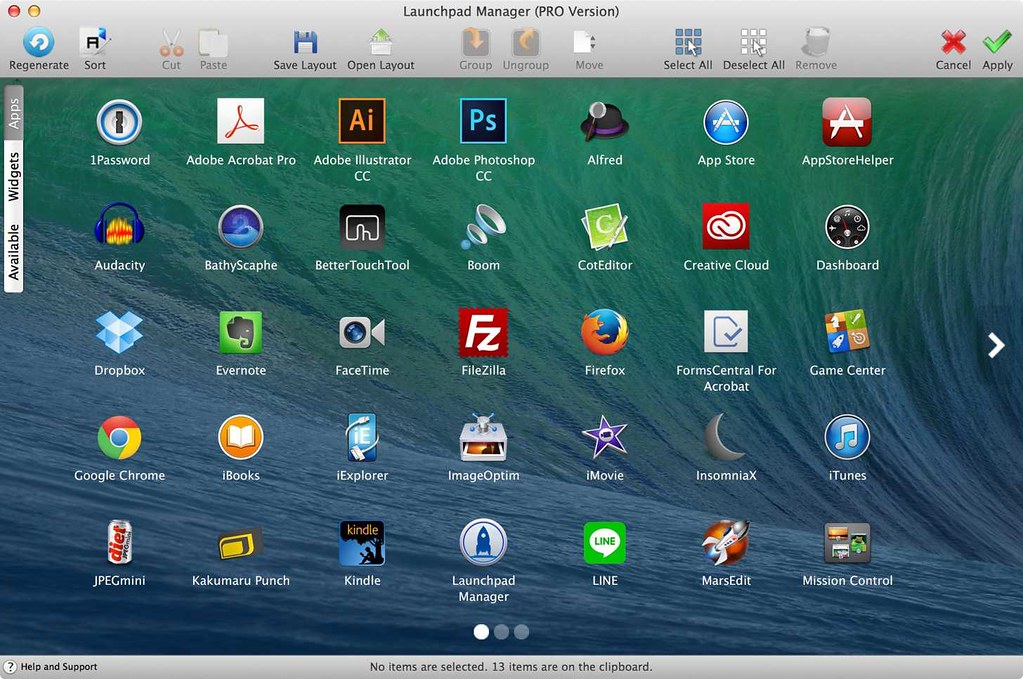1023x679 pixels.
Task: Select the Dashboard icon
Action: [x=847, y=227]
